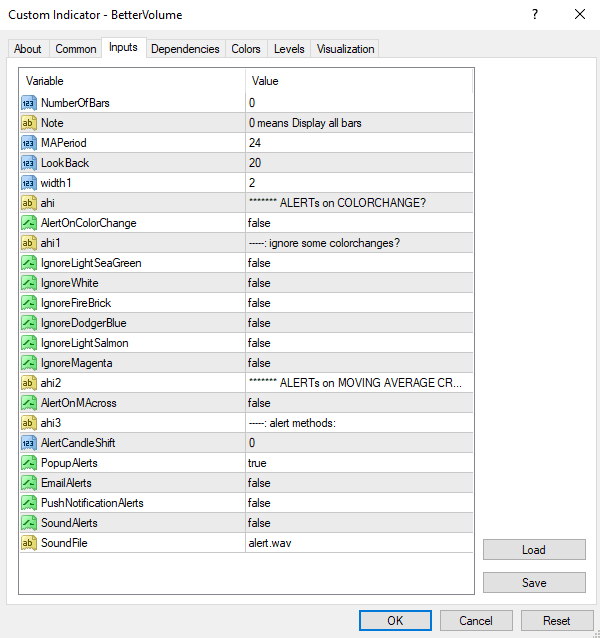Open the Levels tab
The width and height of the screenshot is (600, 638).
click(289, 49)
